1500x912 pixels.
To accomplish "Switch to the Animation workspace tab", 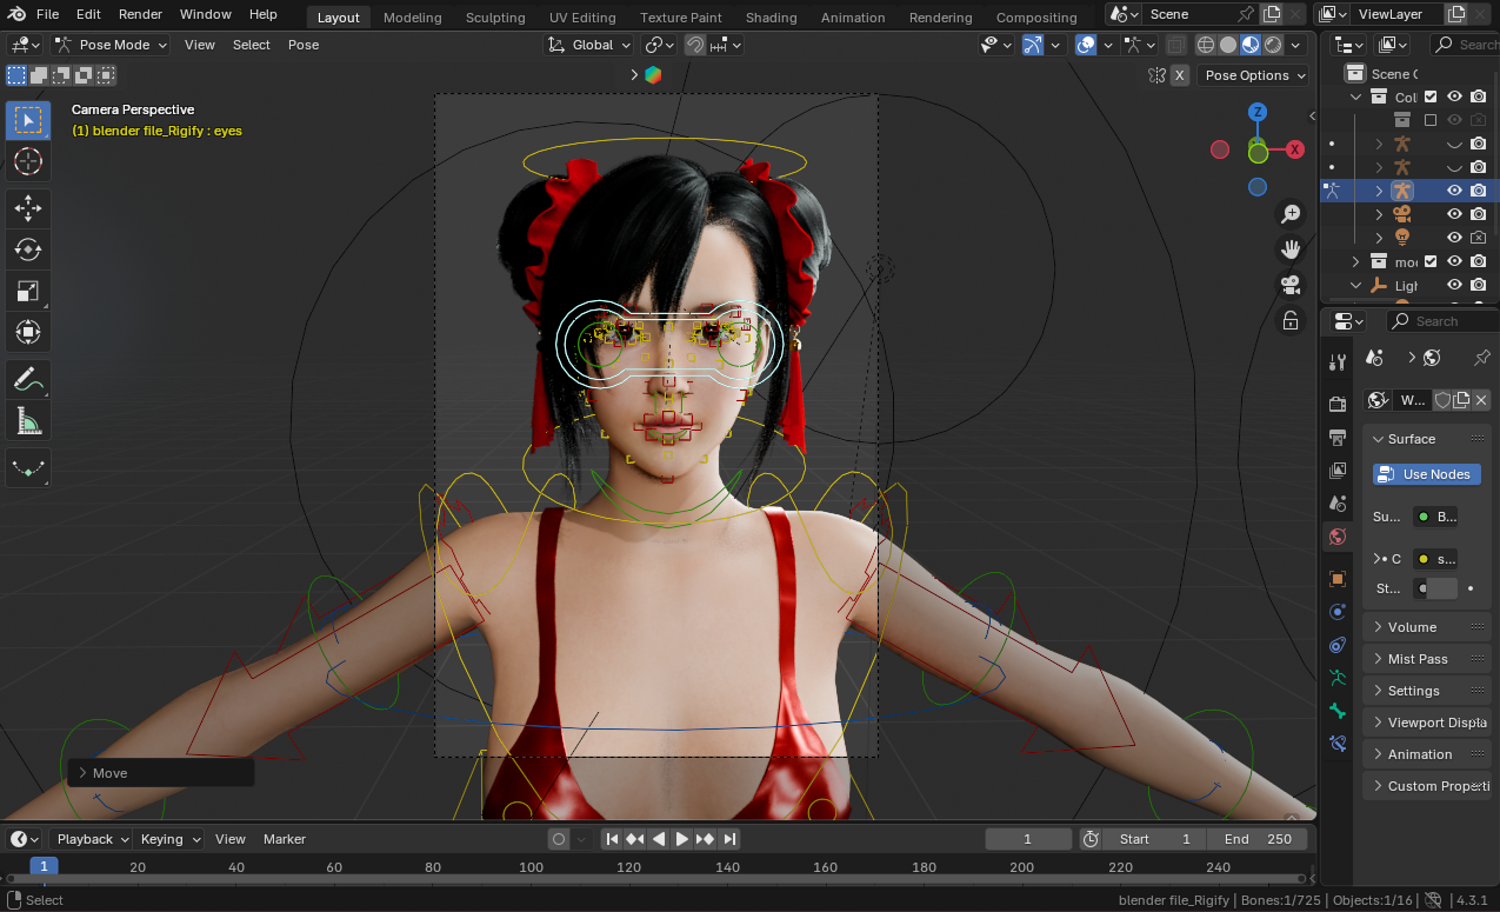I will pos(852,17).
